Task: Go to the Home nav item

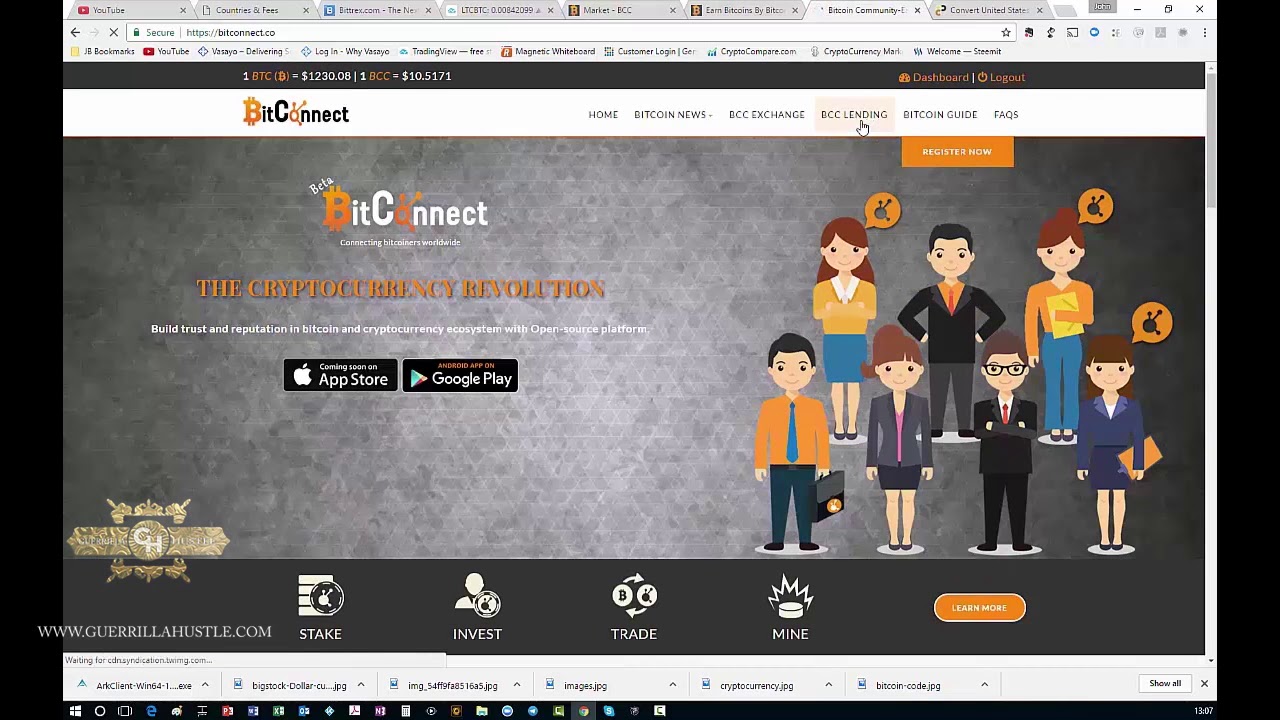Action: (x=603, y=115)
